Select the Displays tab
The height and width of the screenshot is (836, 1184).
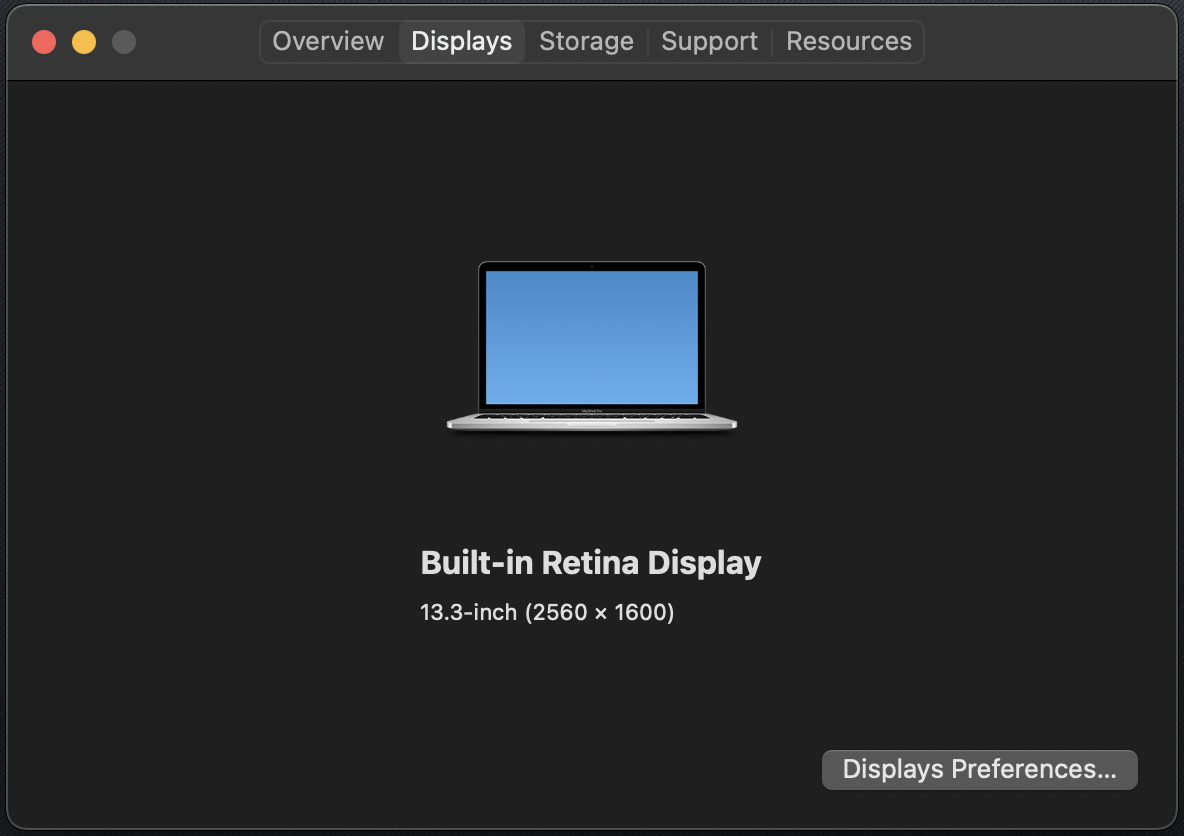pos(461,42)
